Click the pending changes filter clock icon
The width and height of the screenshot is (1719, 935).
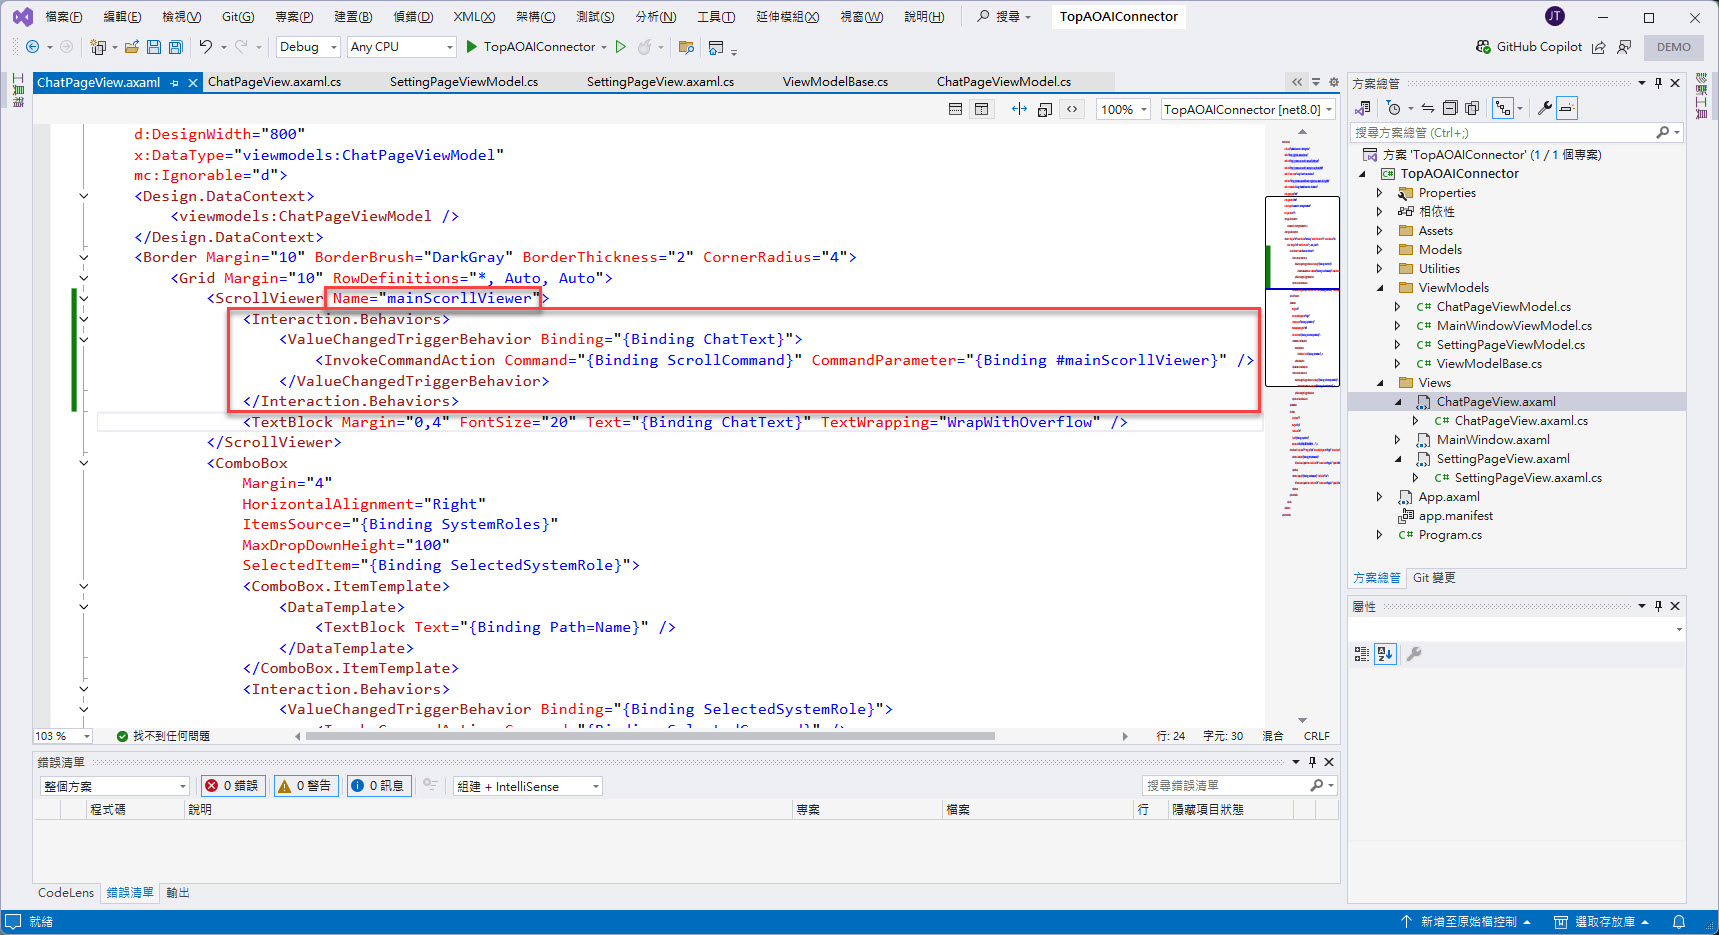[1394, 108]
